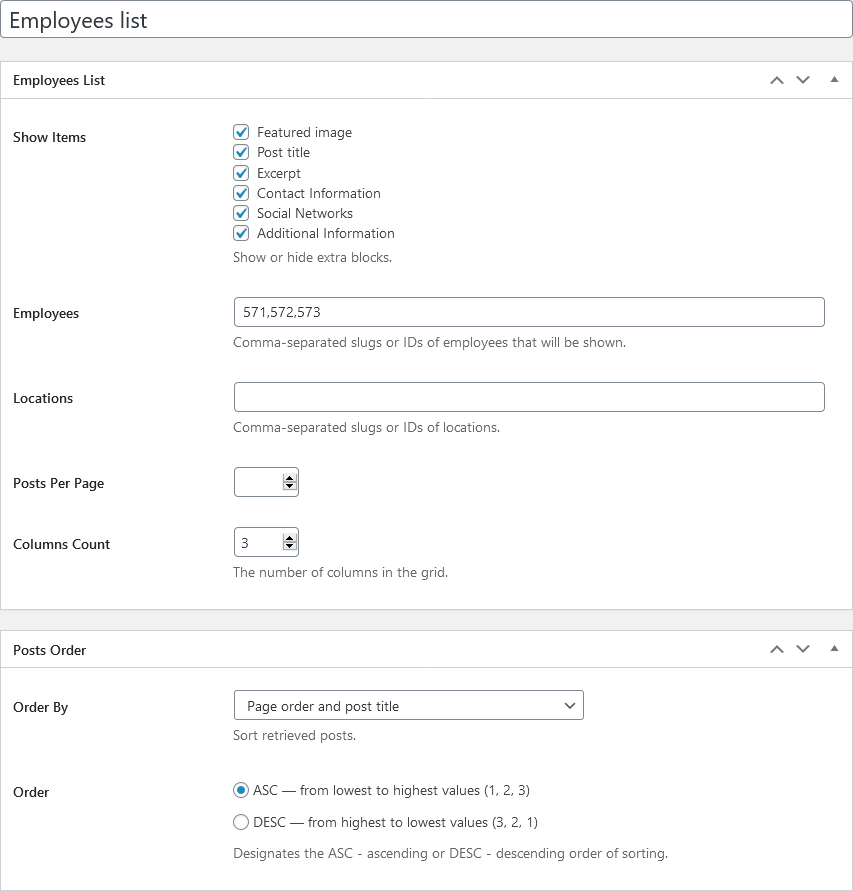Image resolution: width=853 pixels, height=891 pixels.
Task: Click the Show Items field label
Action: (49, 138)
